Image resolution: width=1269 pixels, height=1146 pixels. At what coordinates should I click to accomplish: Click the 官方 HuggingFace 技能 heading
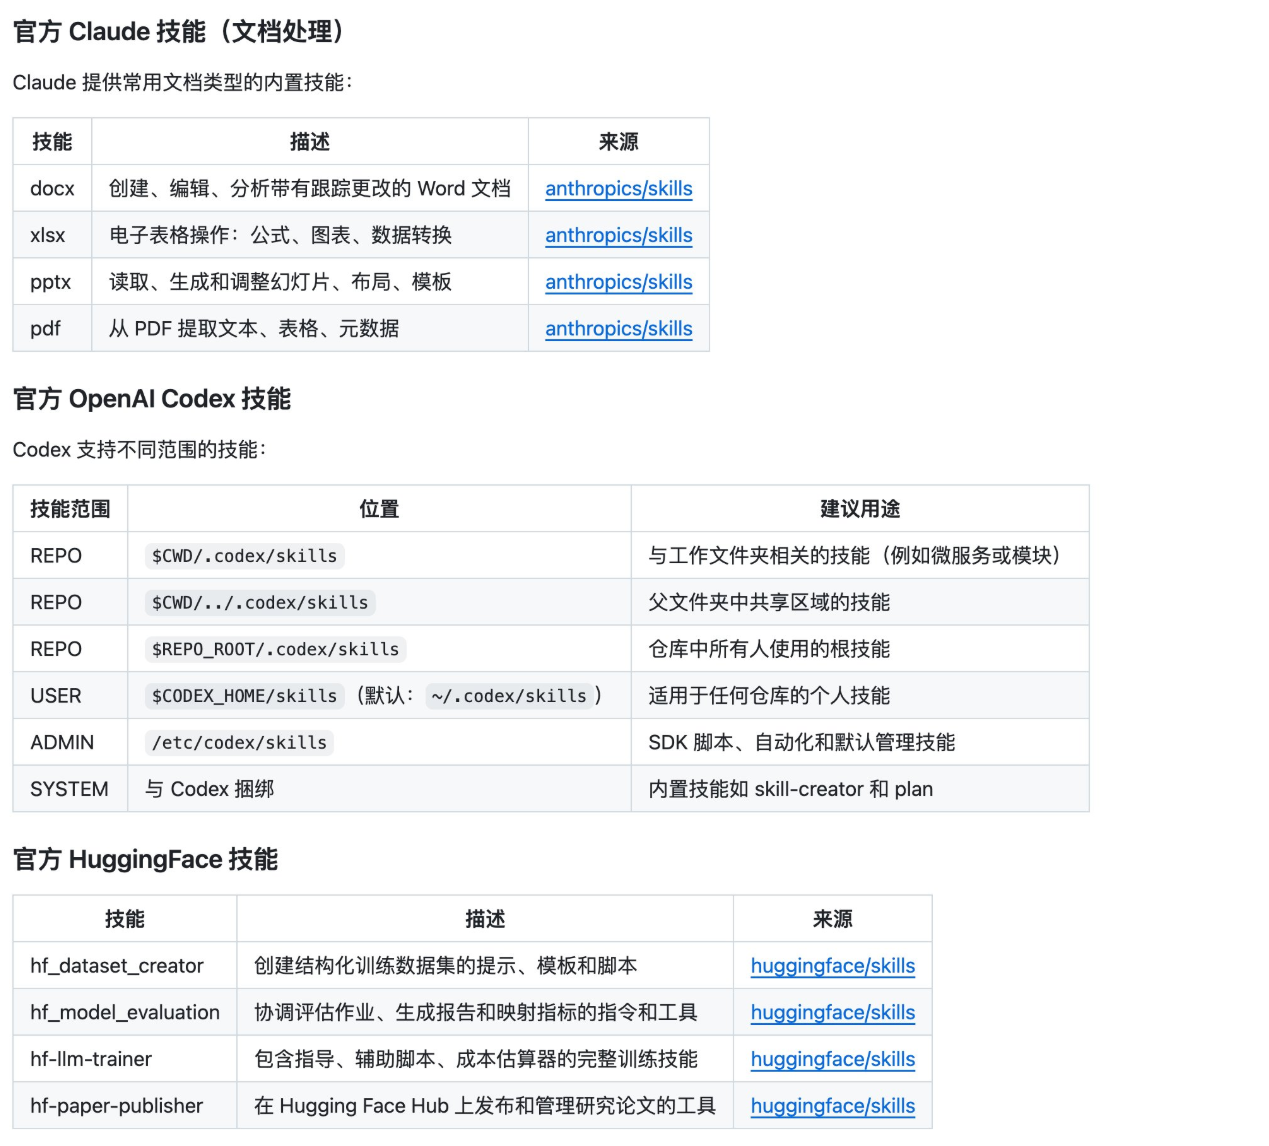[x=145, y=859]
